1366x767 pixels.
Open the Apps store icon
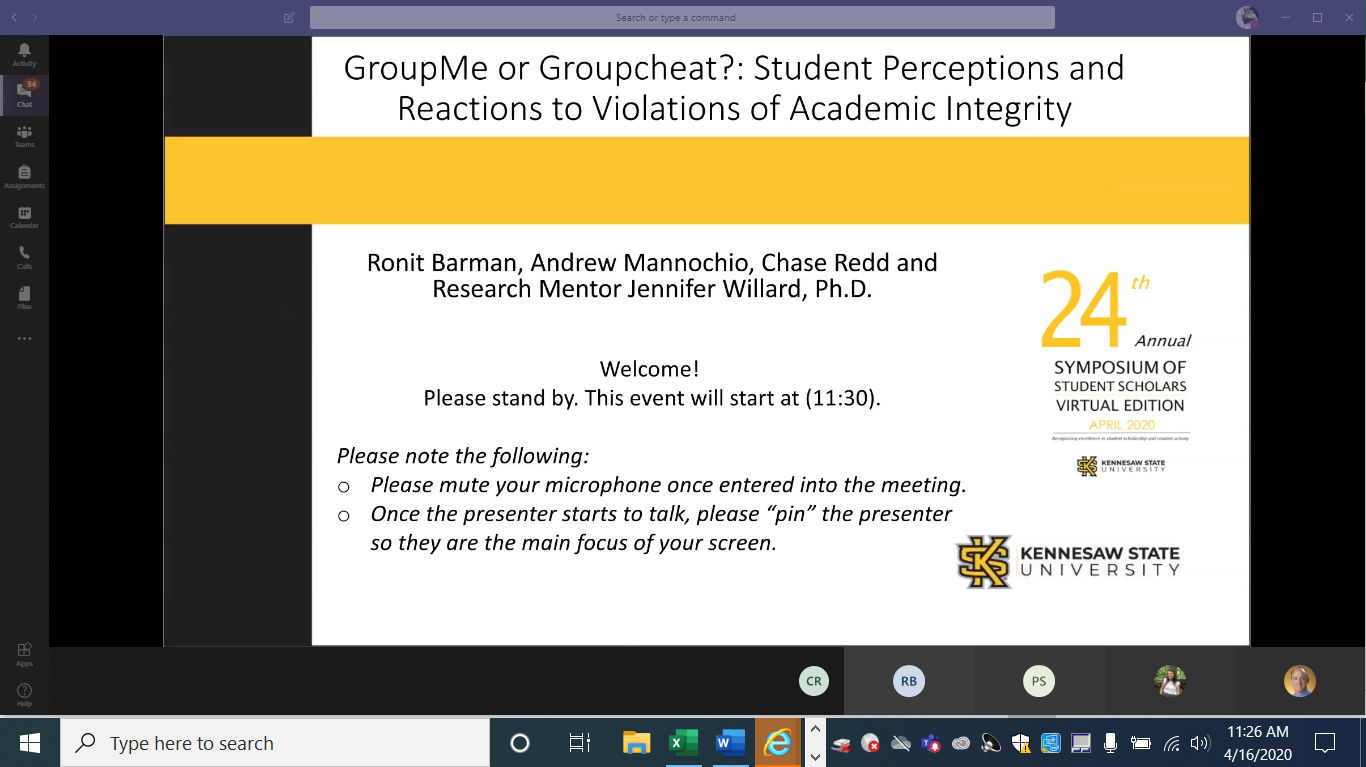point(24,654)
